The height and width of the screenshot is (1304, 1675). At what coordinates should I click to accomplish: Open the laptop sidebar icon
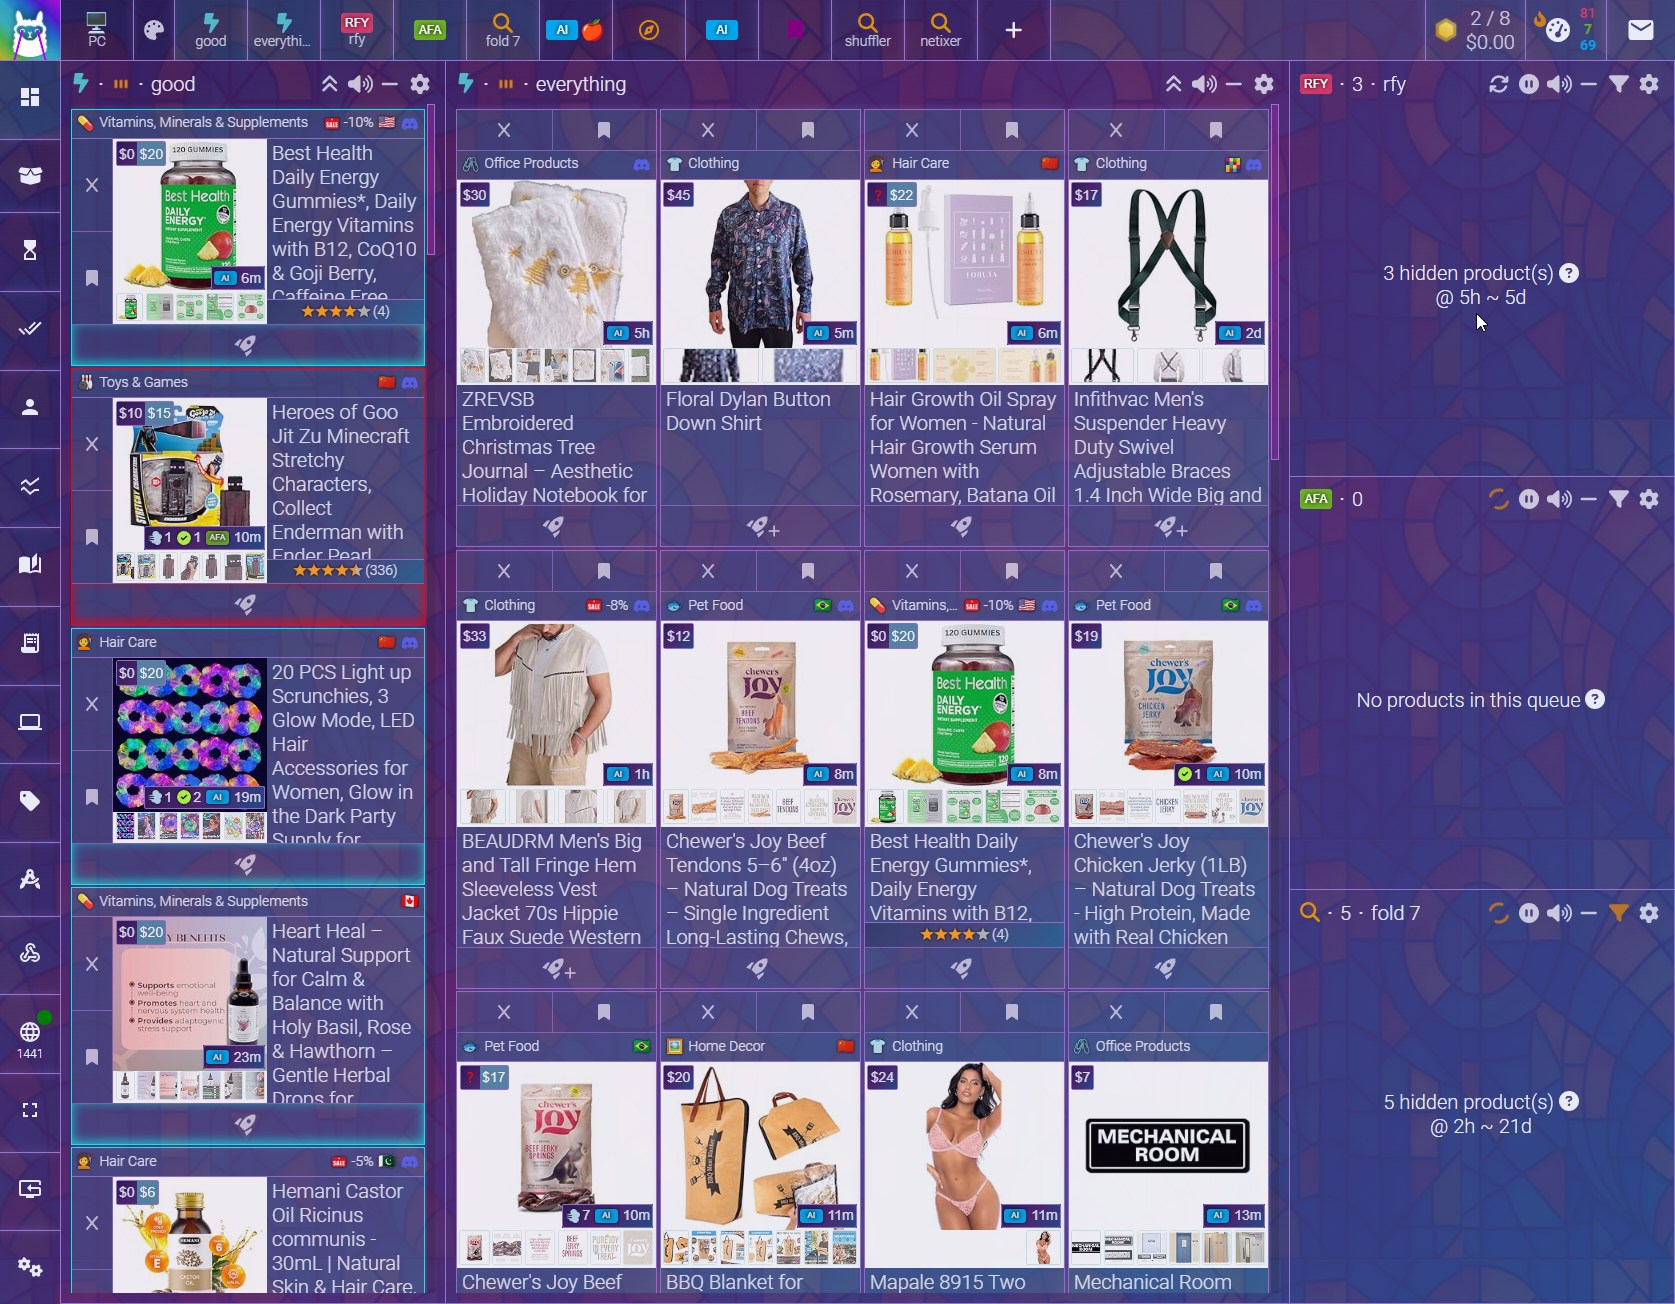pyautogui.click(x=30, y=722)
